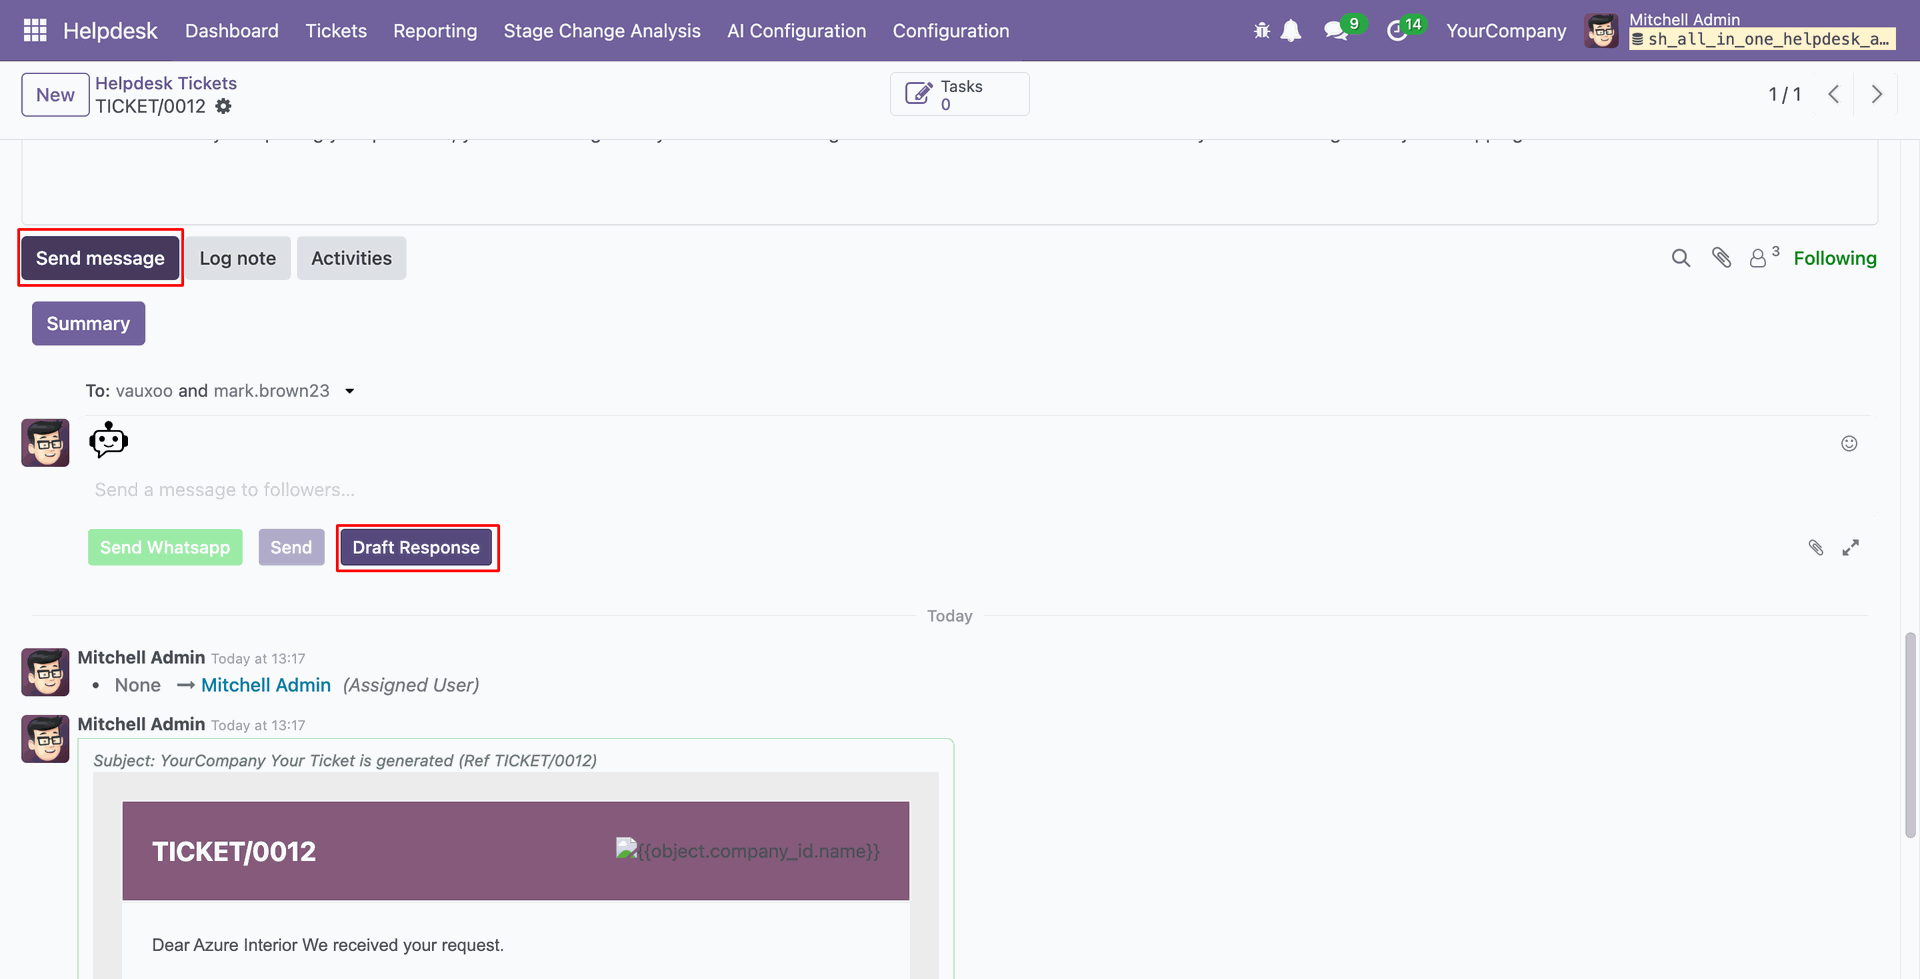
Task: Toggle the Following status
Action: coord(1835,258)
